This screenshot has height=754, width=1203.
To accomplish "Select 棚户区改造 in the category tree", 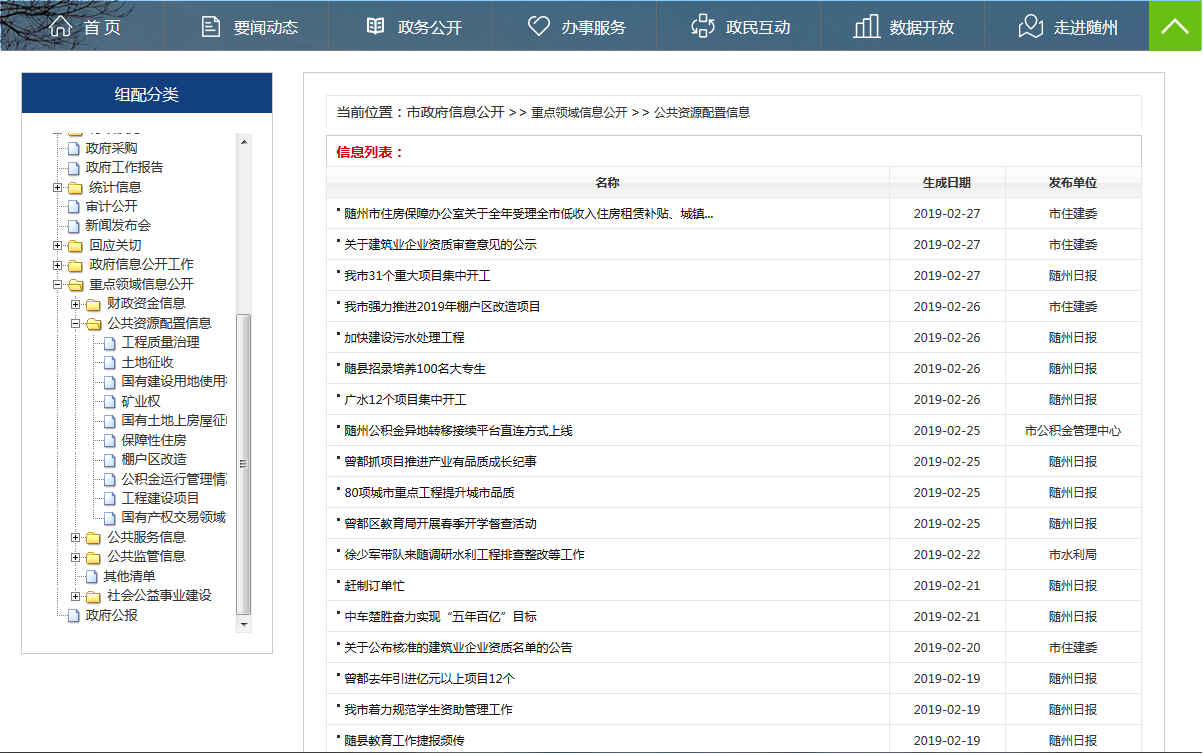I will [154, 459].
